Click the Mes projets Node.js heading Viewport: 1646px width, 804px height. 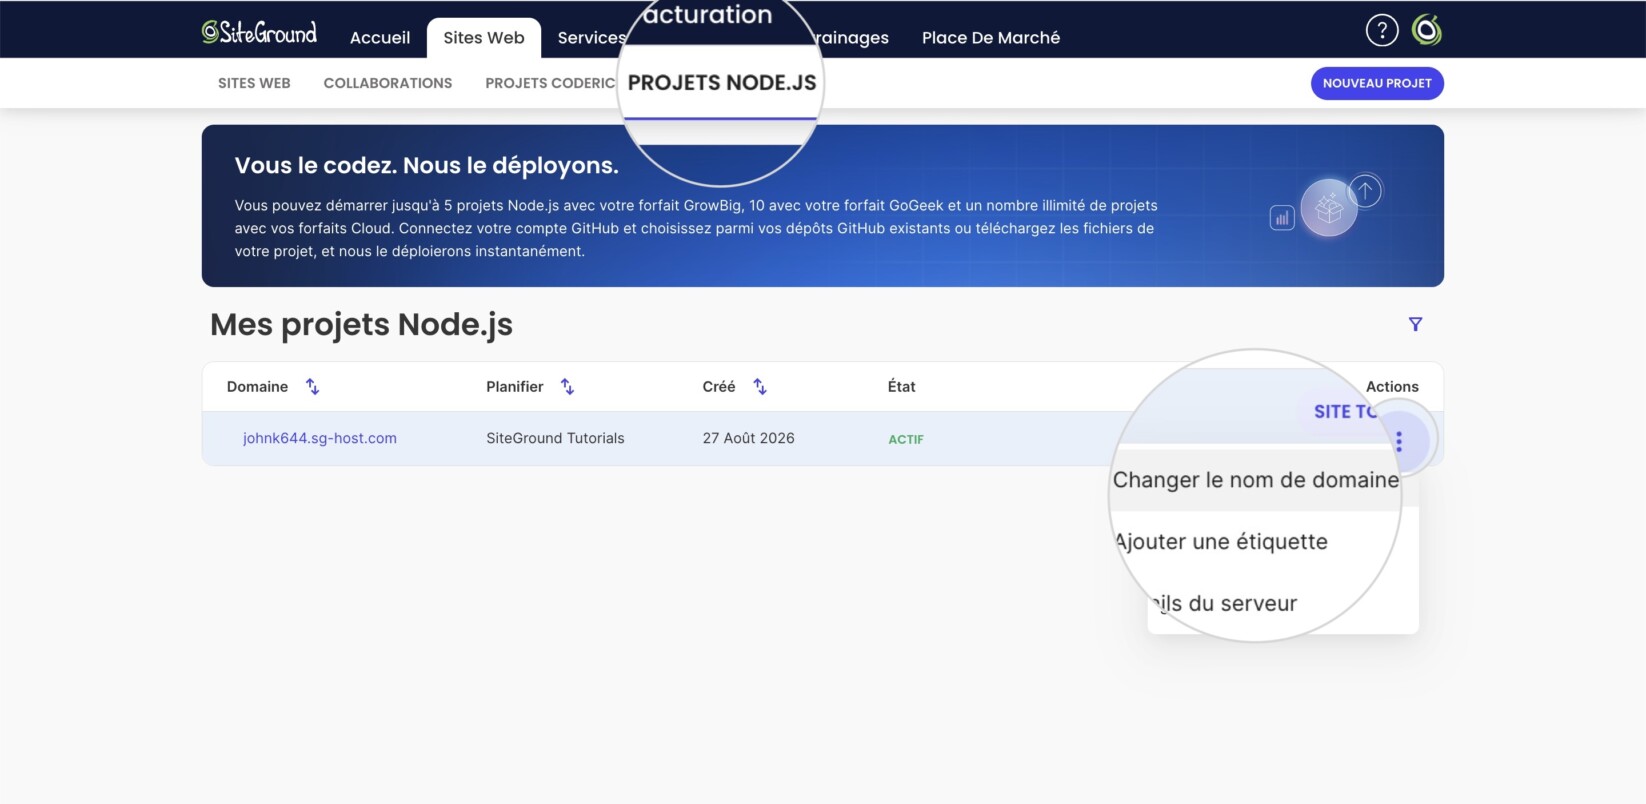coord(361,325)
